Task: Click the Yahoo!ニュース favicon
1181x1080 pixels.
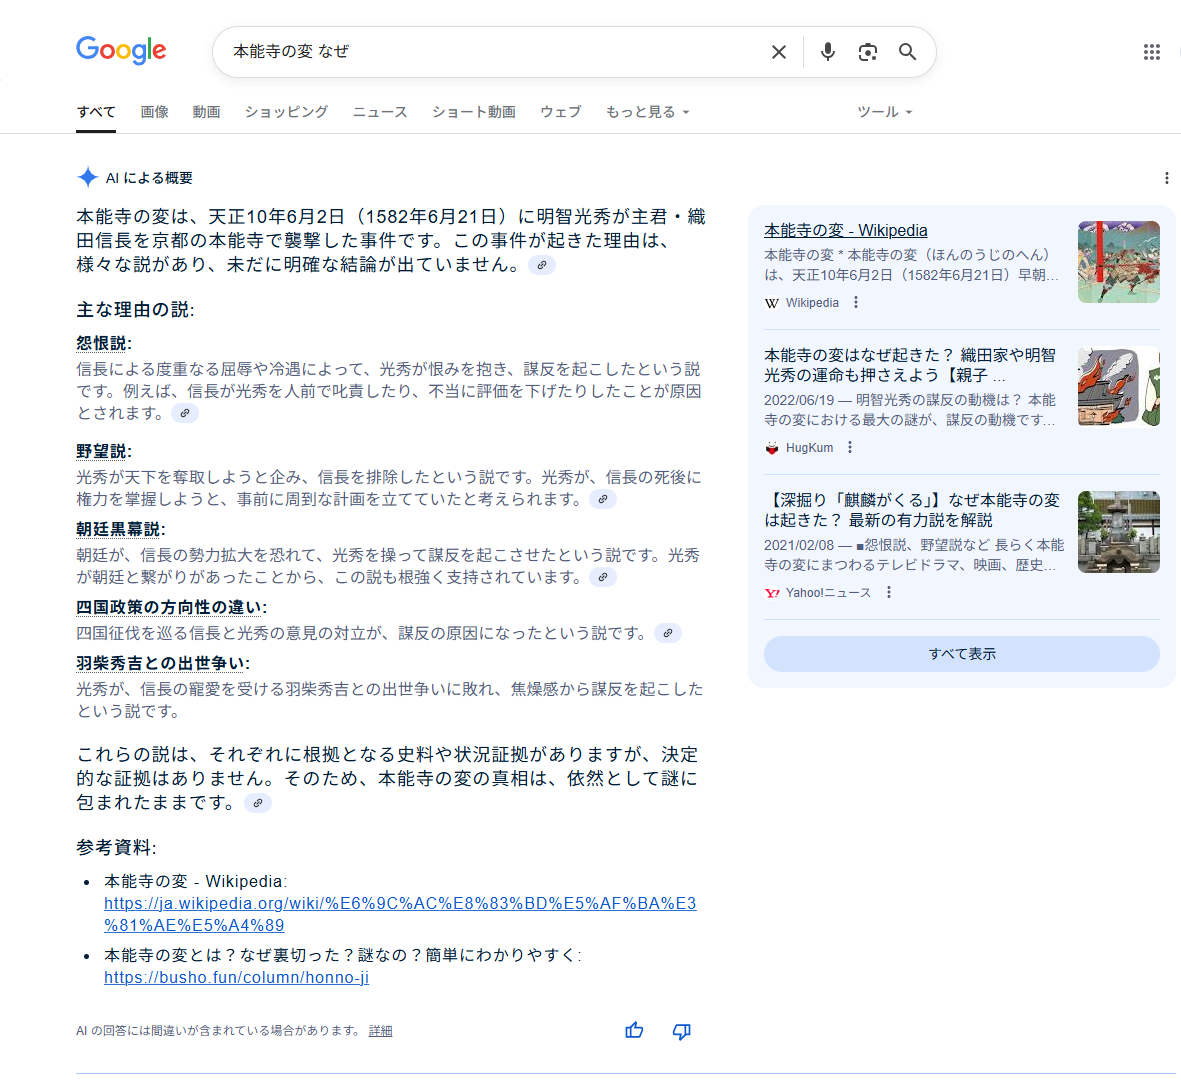Action: tap(772, 593)
